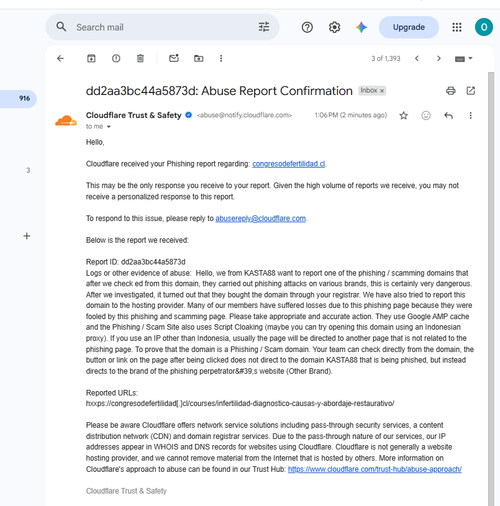The height and width of the screenshot is (506, 500).
Task: Open the message More menu beside reply
Action: click(x=470, y=116)
